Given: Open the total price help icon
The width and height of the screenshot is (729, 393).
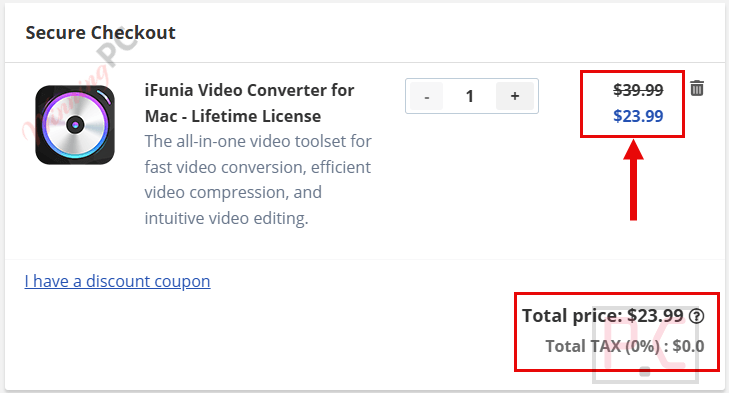Looking at the screenshot, I should click(696, 316).
